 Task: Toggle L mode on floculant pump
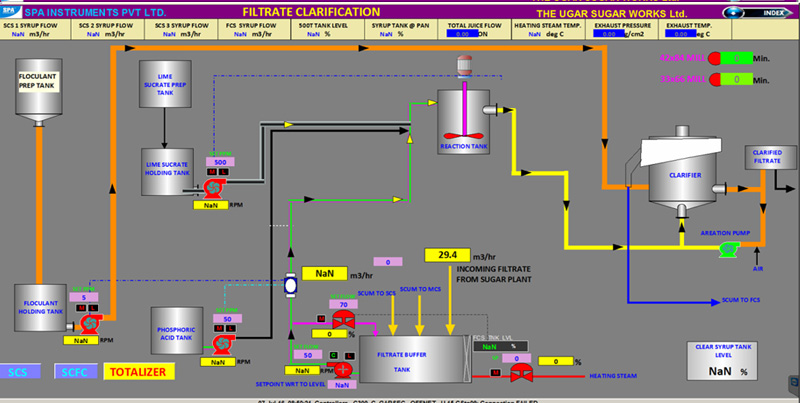pyautogui.click(x=93, y=308)
